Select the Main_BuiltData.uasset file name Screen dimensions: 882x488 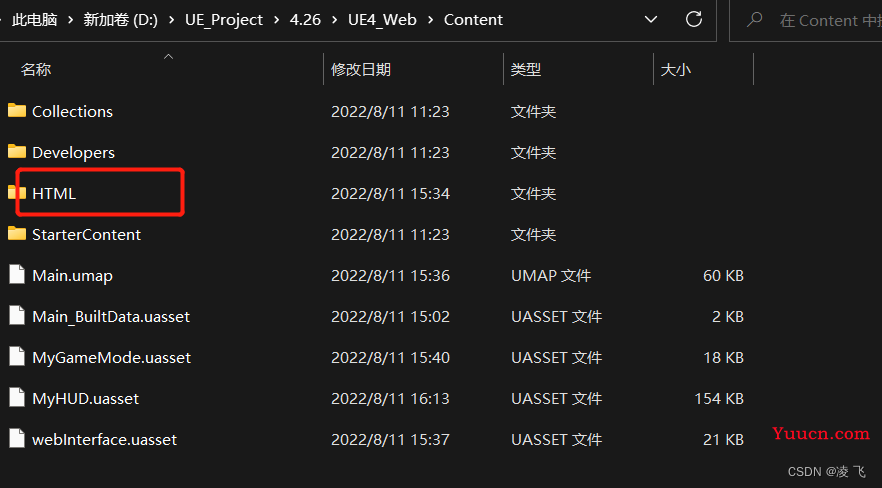111,317
